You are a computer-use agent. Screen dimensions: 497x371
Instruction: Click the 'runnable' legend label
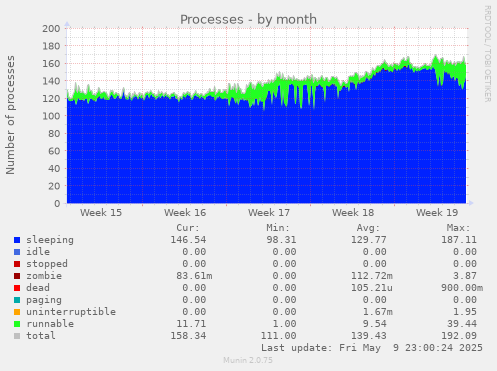coord(50,324)
